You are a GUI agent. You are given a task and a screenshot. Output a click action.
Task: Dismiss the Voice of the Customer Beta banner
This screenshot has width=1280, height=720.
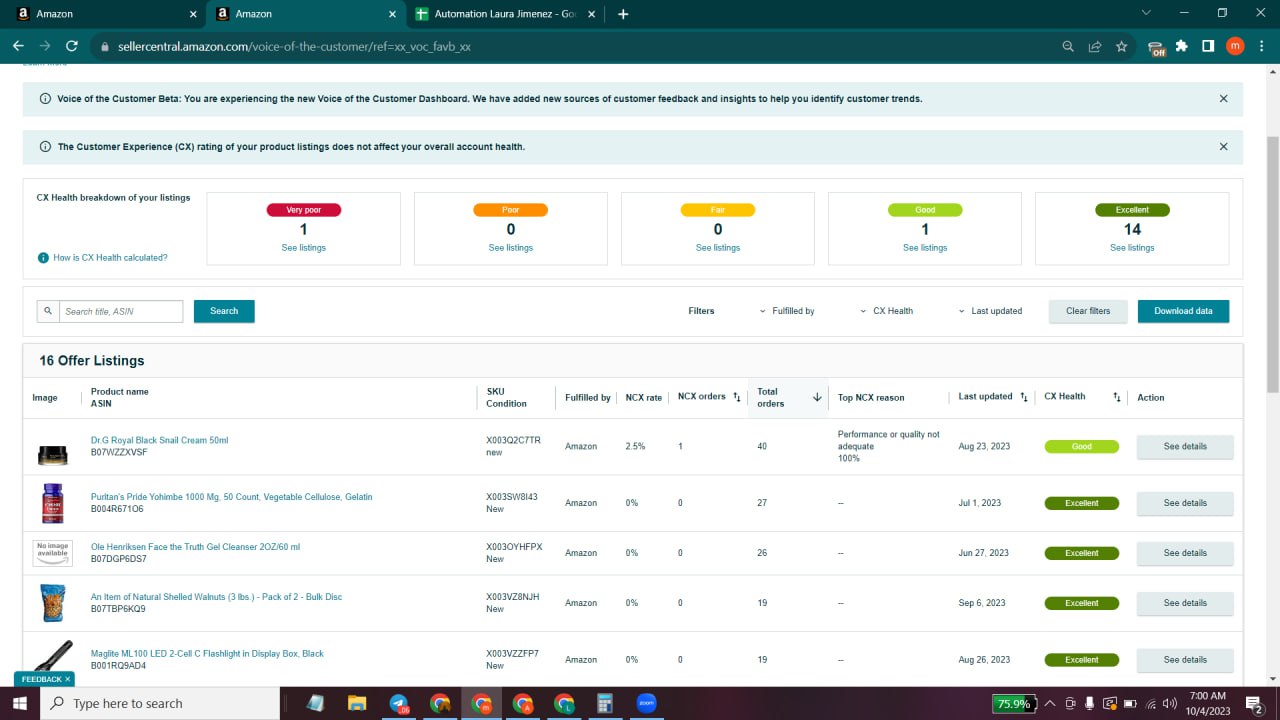pyautogui.click(x=1223, y=99)
